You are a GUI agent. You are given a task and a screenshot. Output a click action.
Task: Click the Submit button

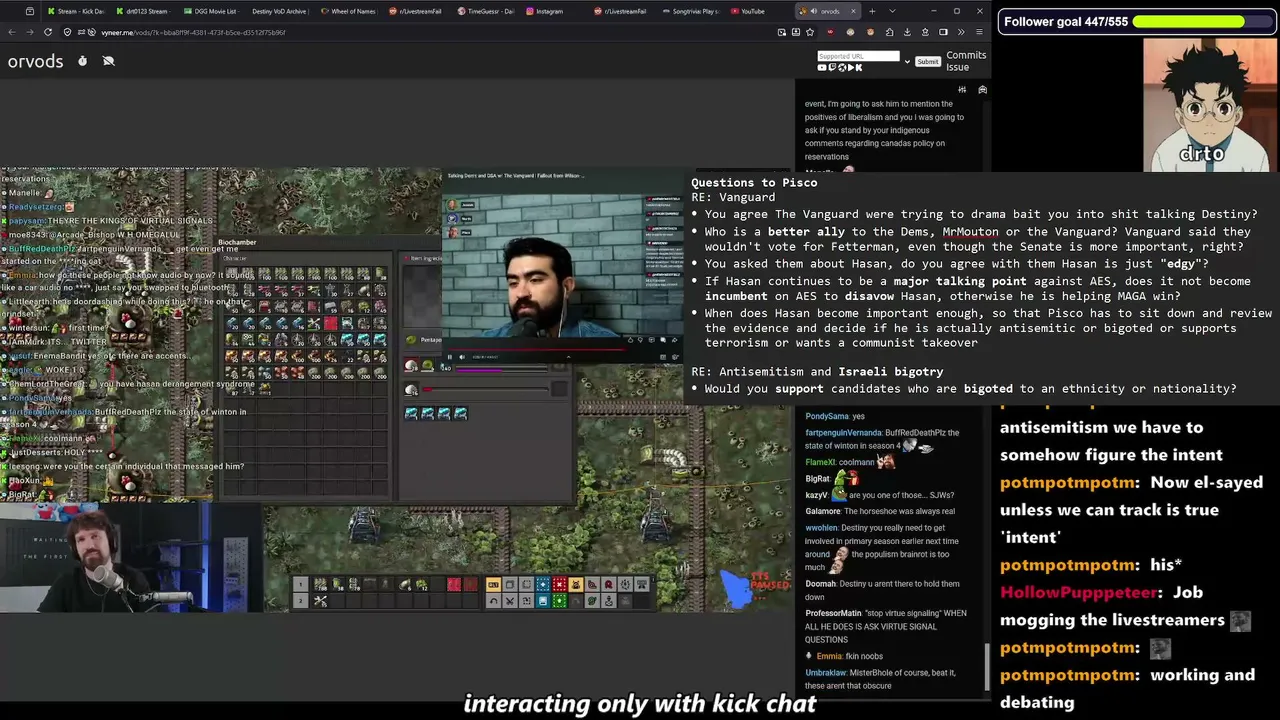pyautogui.click(x=928, y=61)
